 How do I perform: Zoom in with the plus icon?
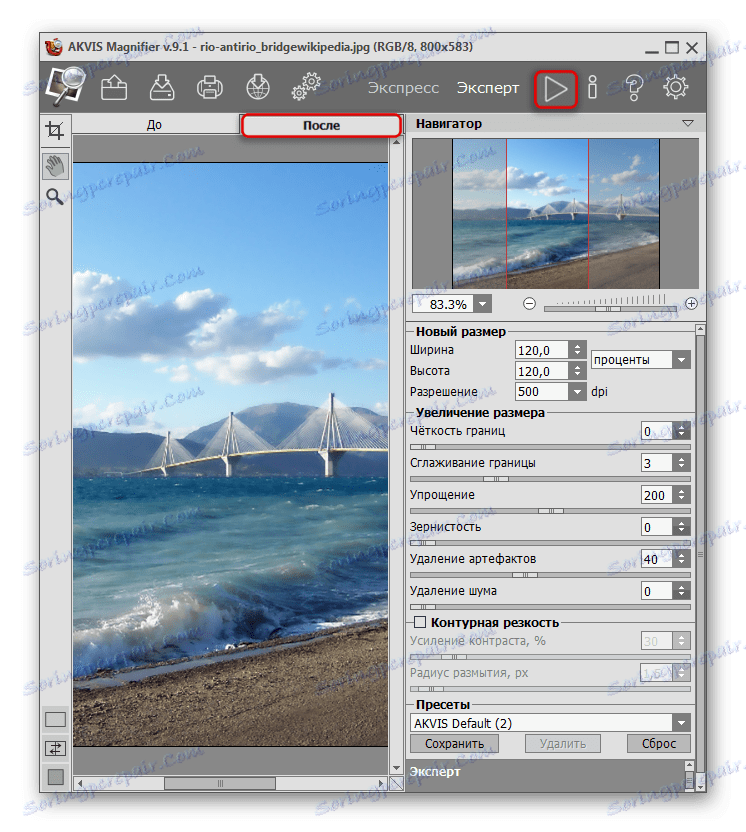click(691, 304)
